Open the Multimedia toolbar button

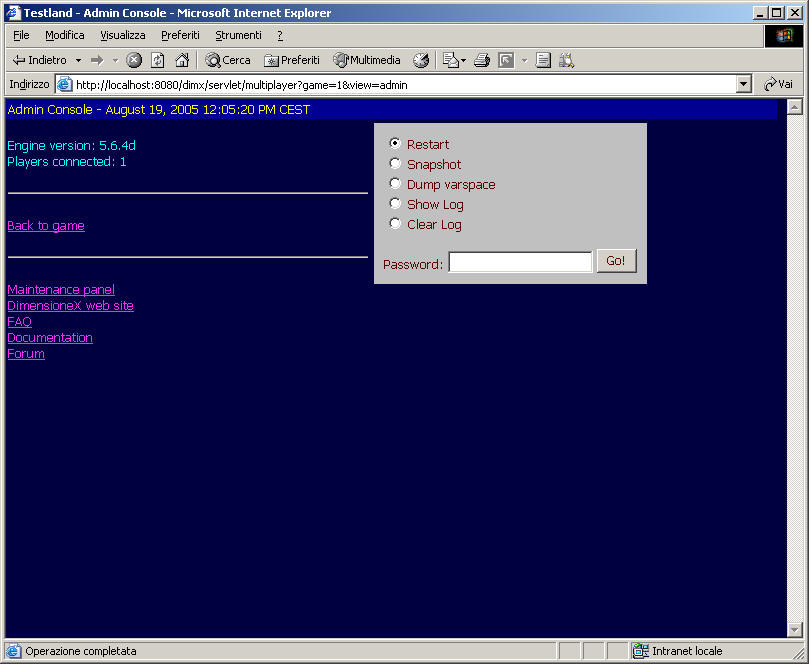pyautogui.click(x=366, y=60)
